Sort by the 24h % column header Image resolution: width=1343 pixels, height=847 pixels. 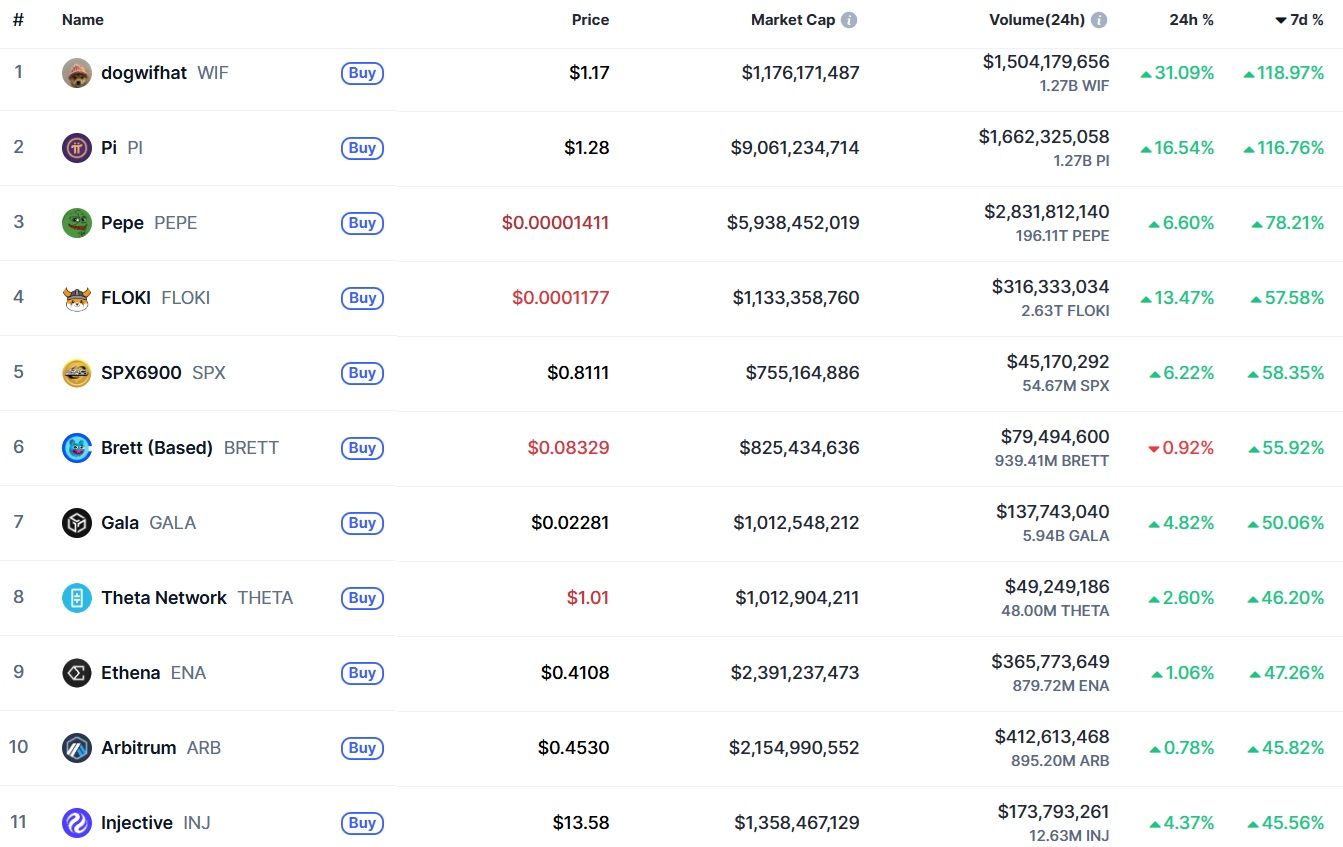point(1191,20)
